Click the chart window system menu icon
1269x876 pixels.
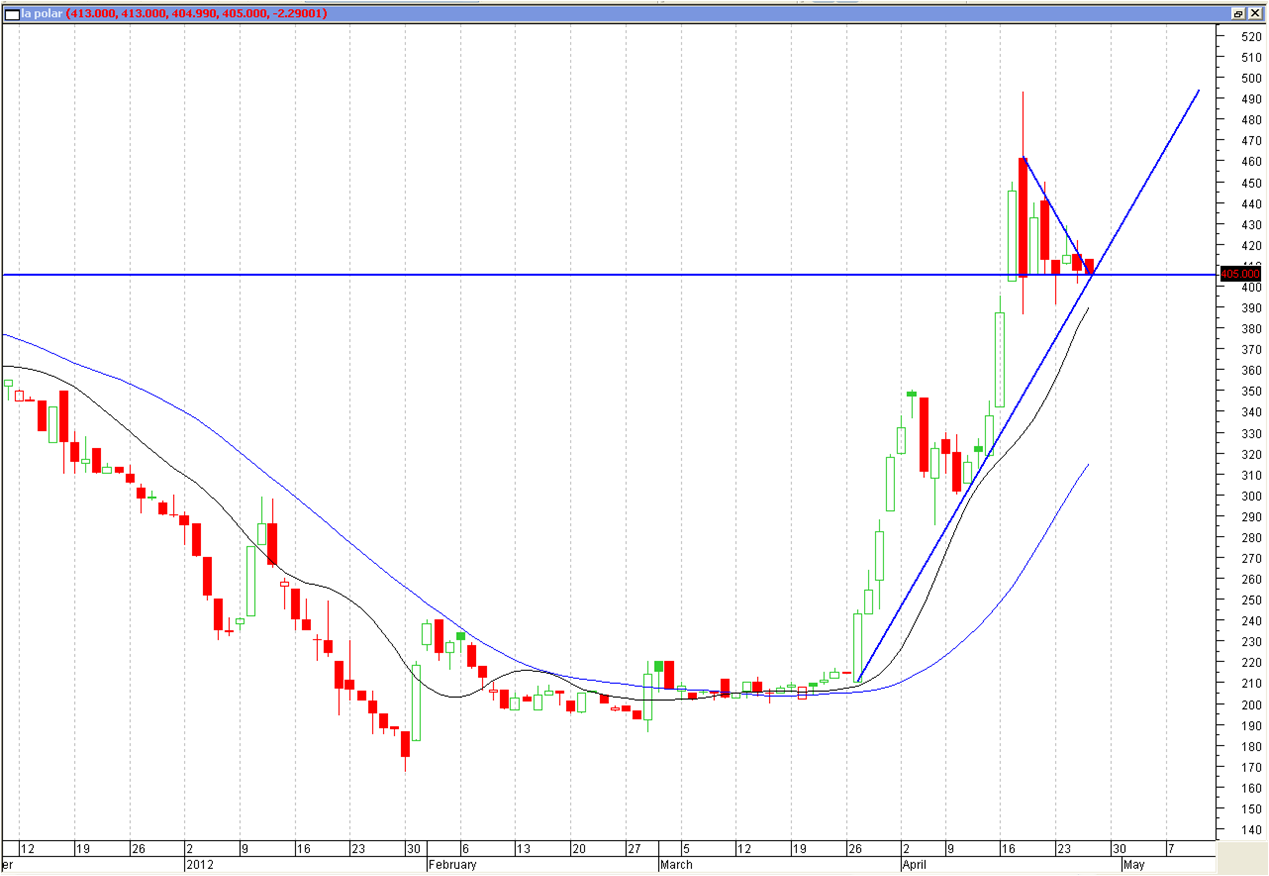12,14
